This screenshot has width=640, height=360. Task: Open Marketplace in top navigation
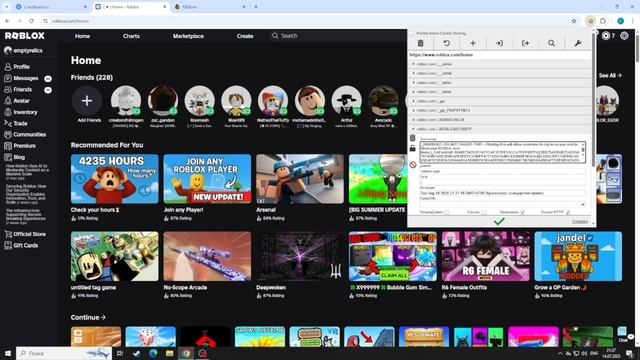point(188,36)
